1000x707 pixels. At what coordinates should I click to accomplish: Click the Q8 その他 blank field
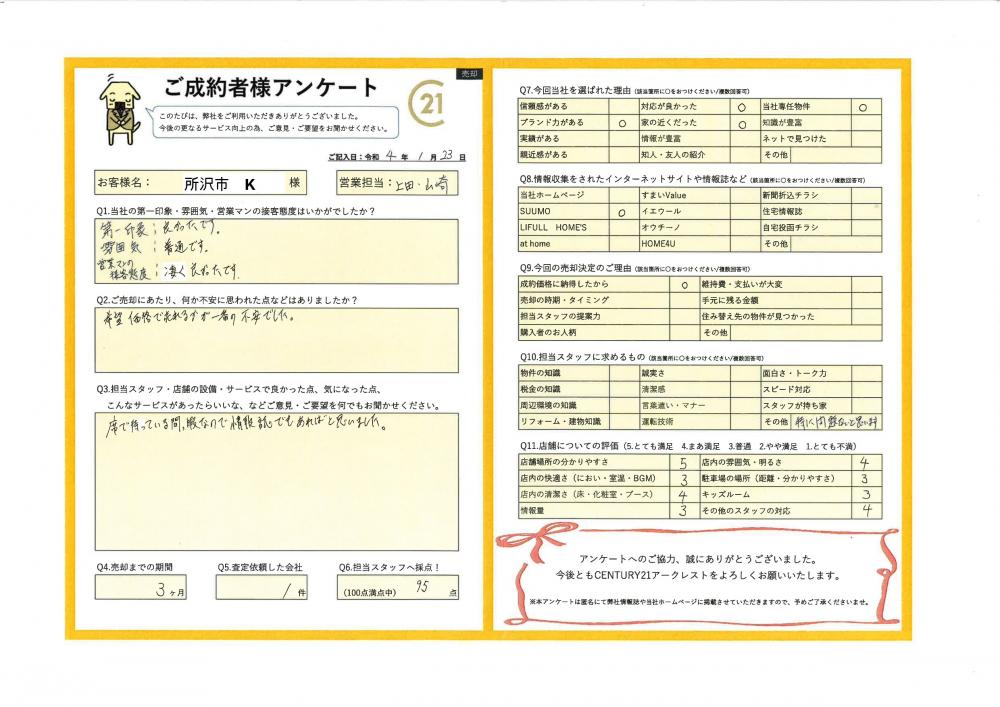coord(836,244)
